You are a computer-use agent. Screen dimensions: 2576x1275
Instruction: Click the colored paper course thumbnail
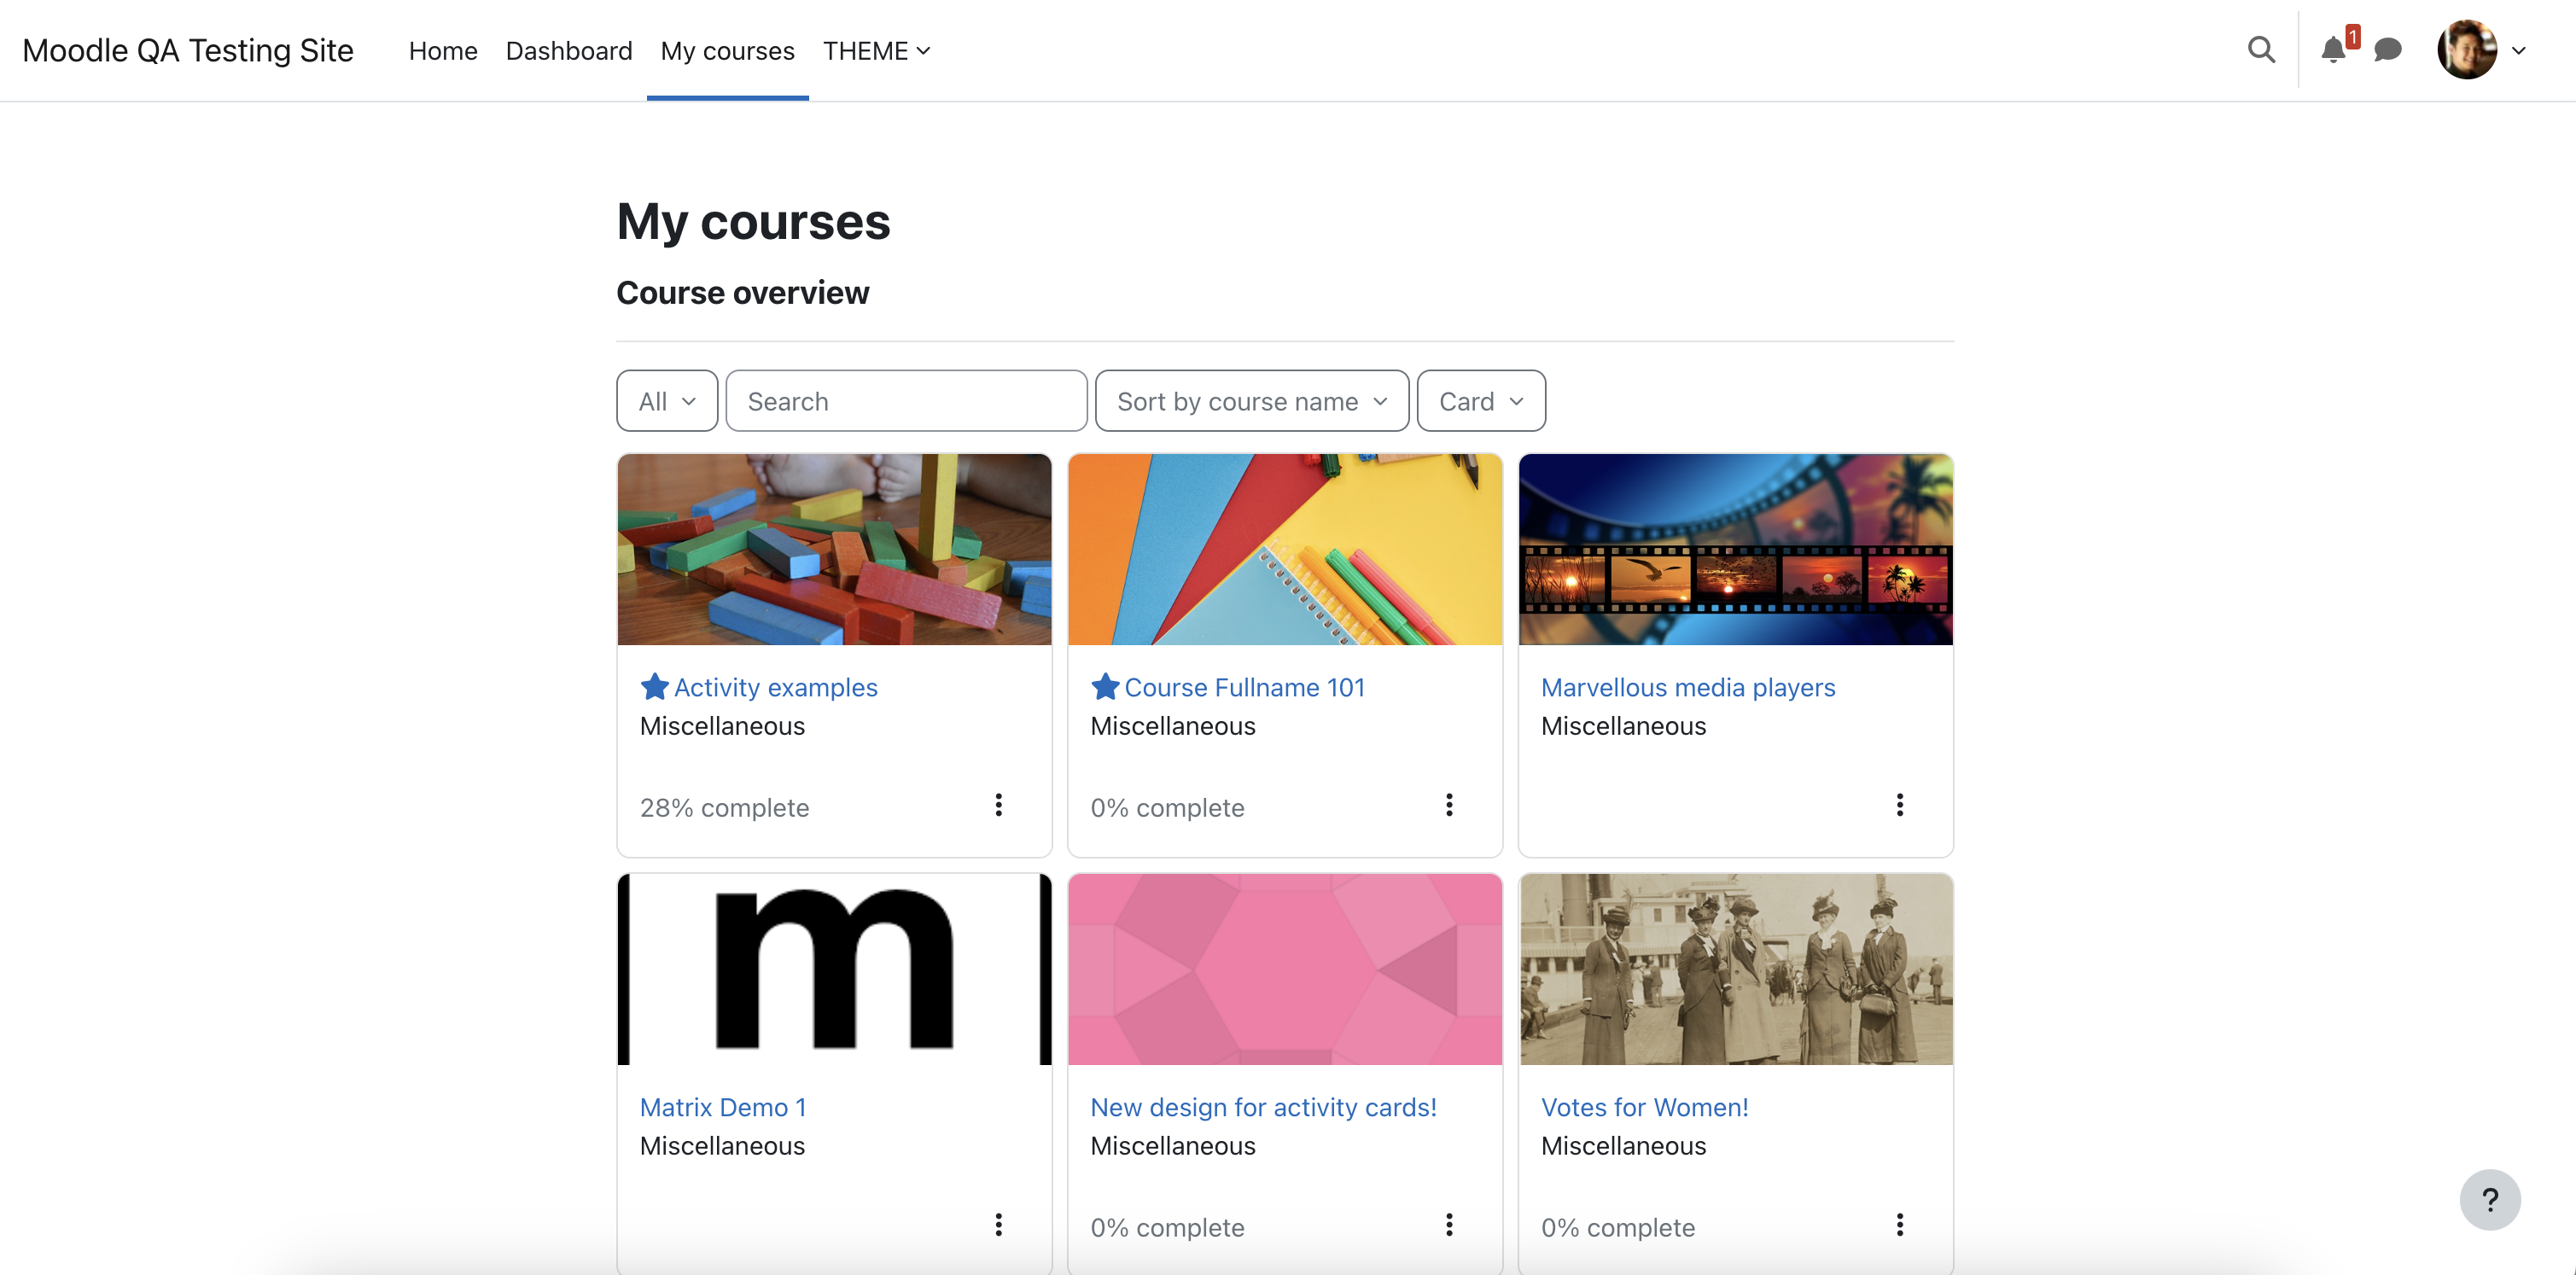click(1284, 549)
